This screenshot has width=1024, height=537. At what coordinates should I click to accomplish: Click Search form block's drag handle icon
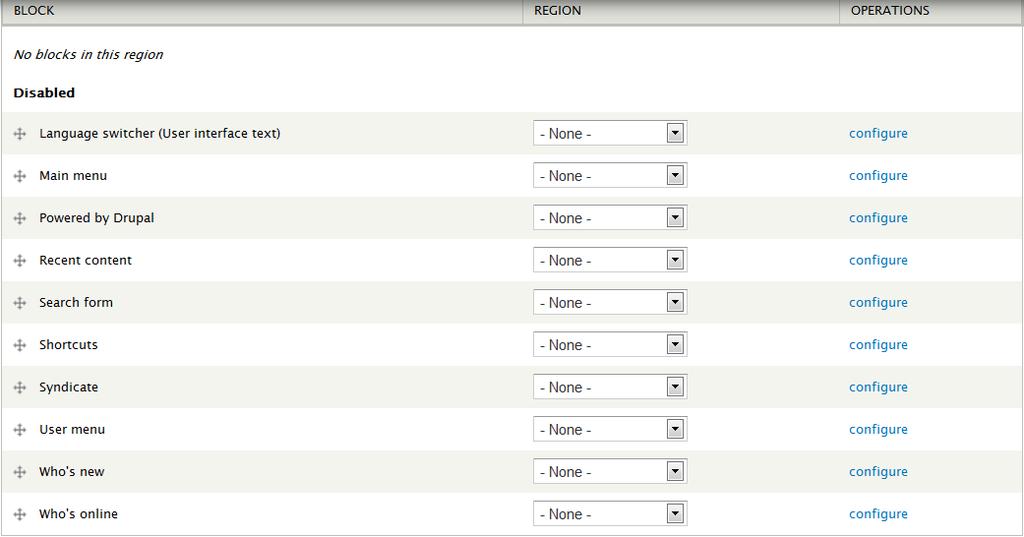pos(20,302)
